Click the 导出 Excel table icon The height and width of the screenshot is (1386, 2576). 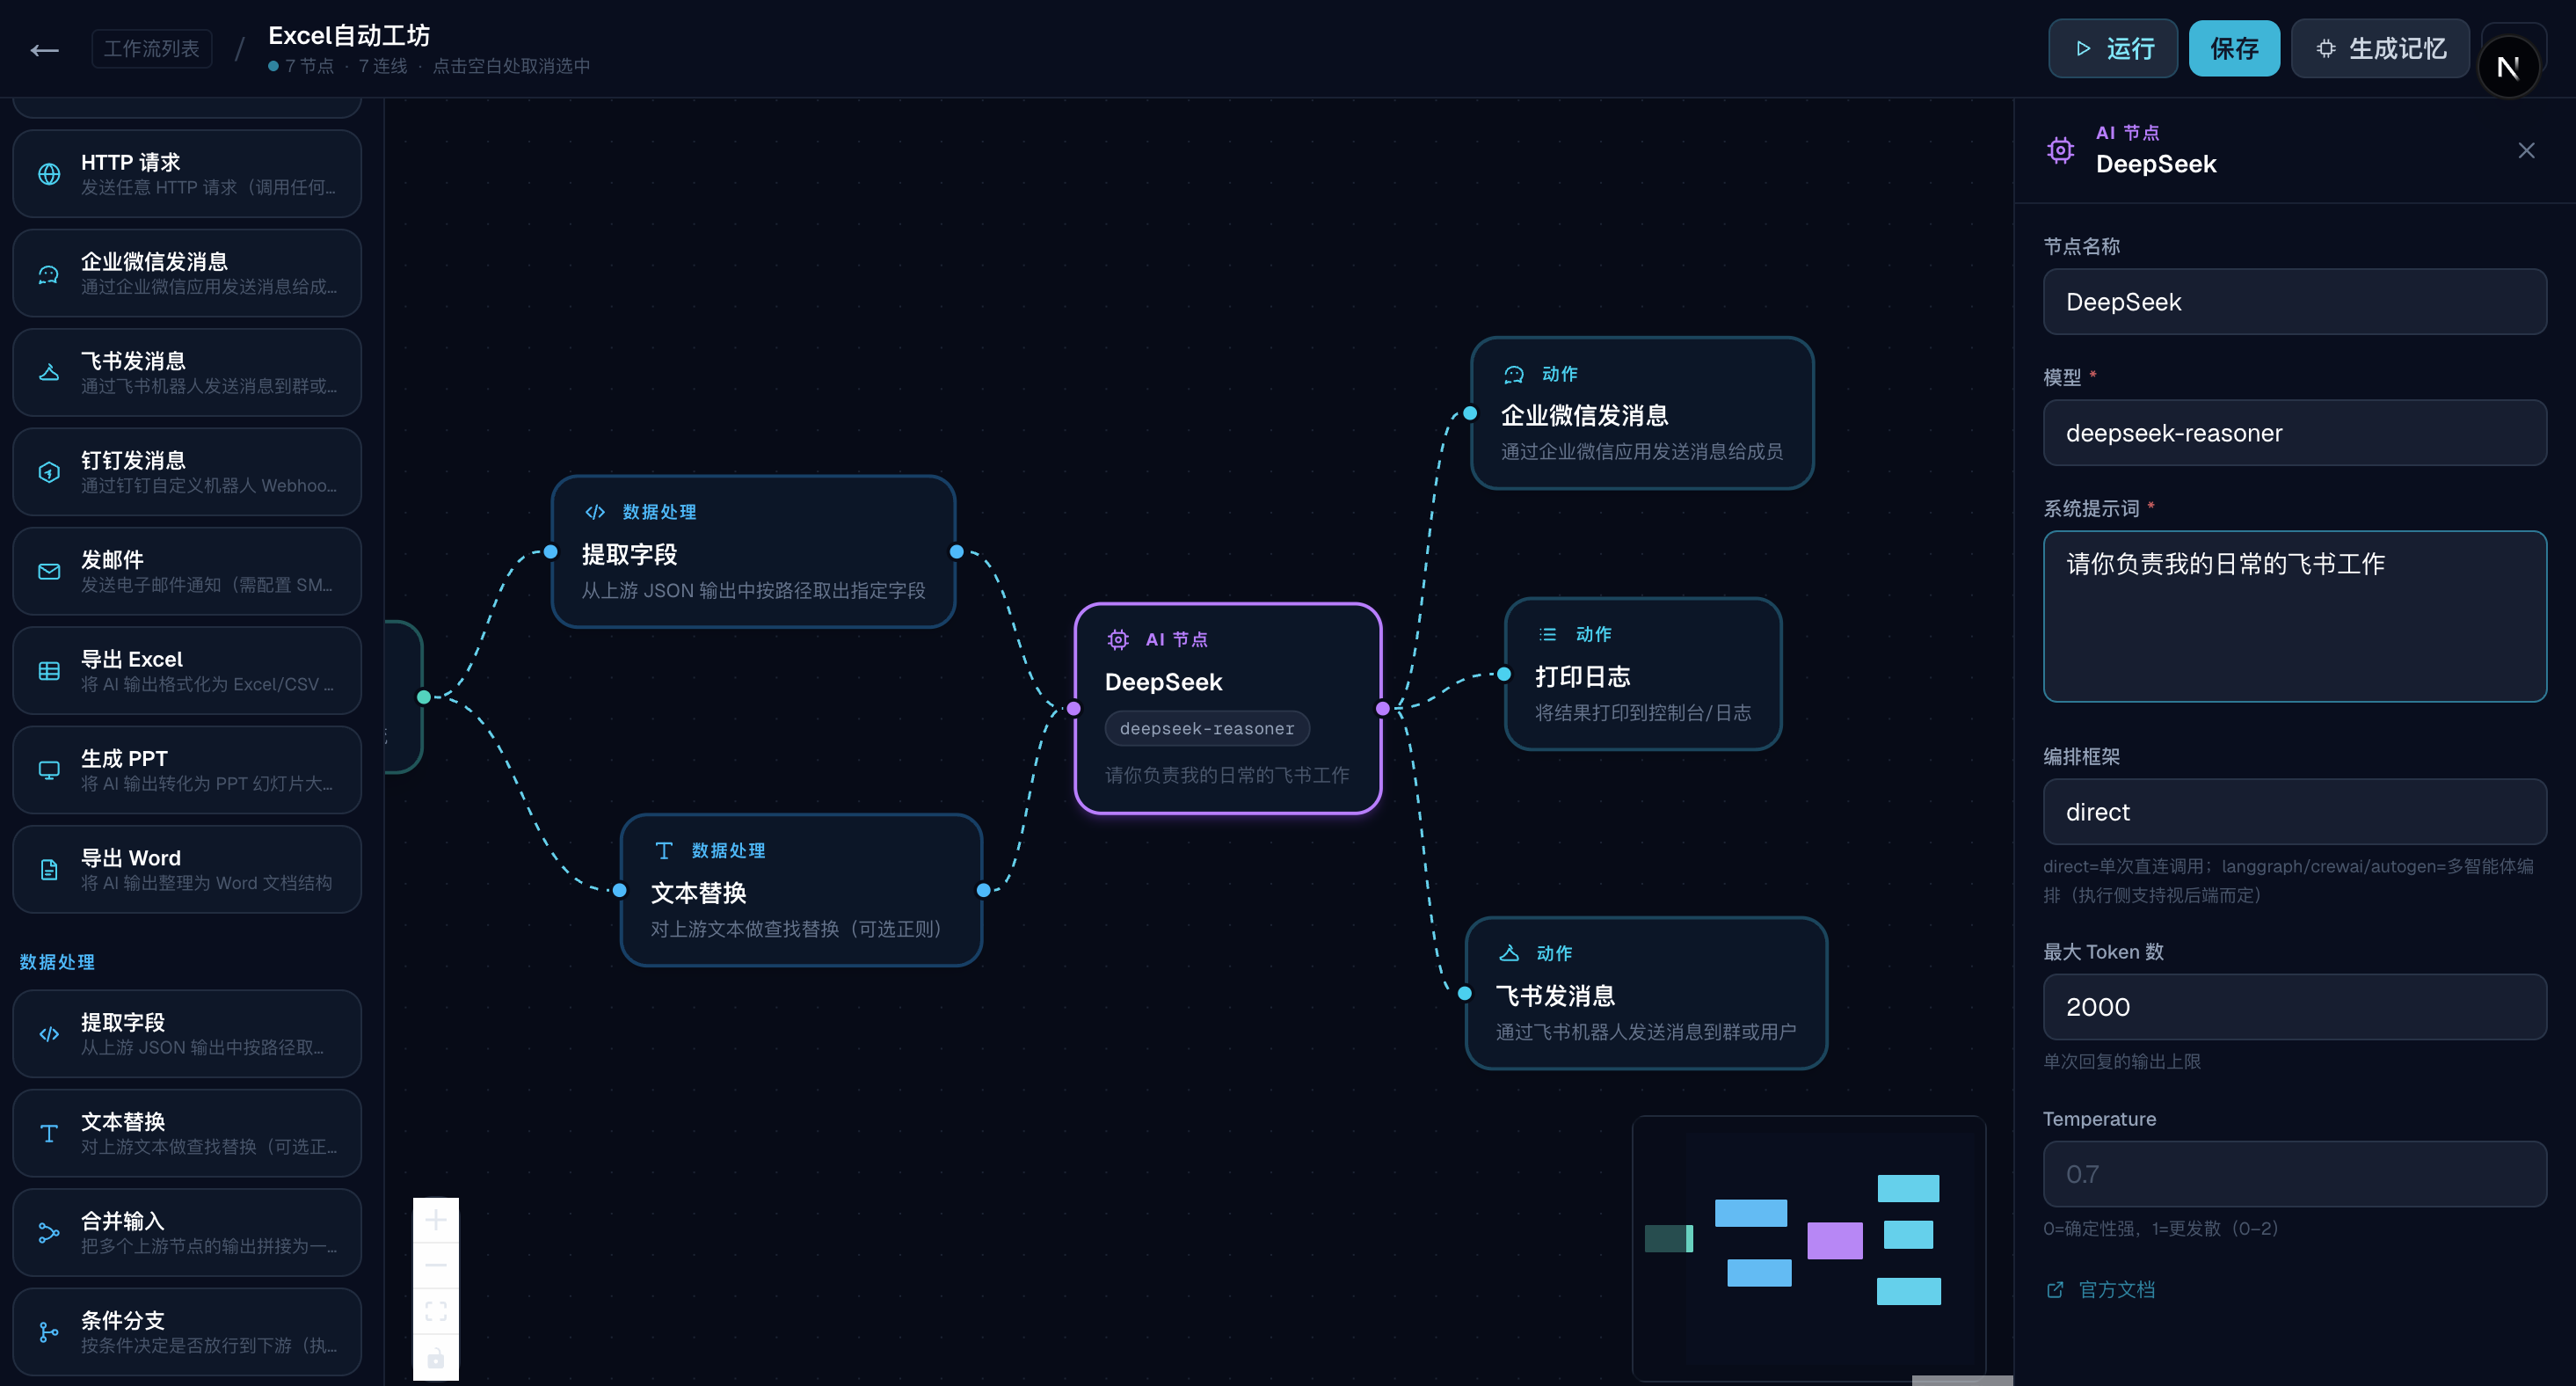pyautogui.click(x=49, y=671)
